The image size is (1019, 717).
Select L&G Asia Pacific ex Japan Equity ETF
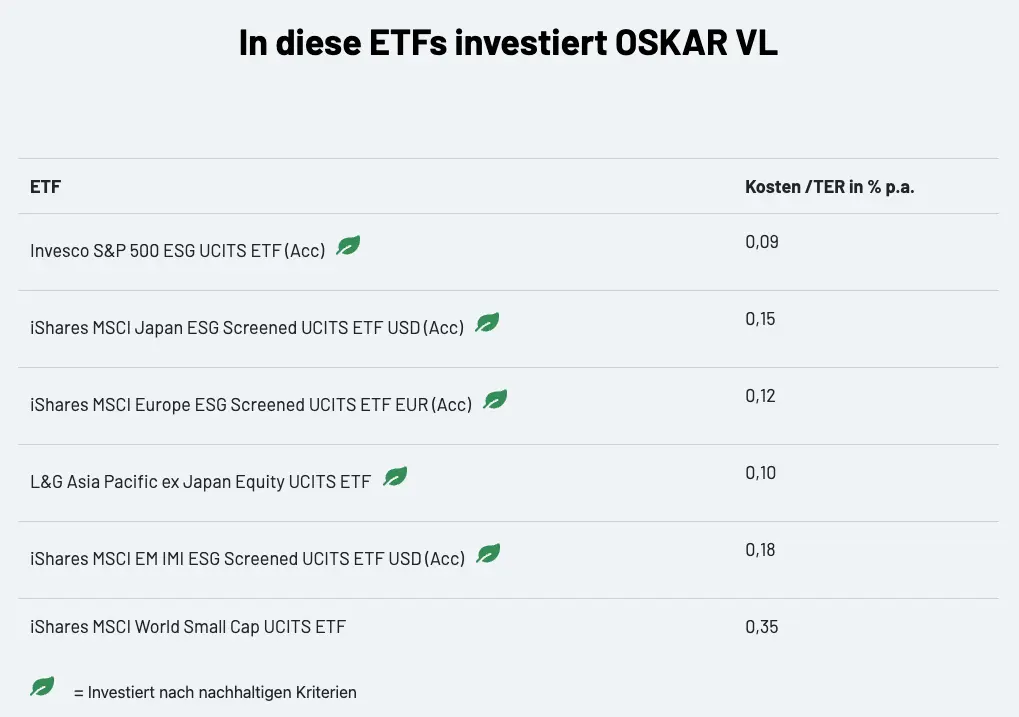click(x=201, y=482)
